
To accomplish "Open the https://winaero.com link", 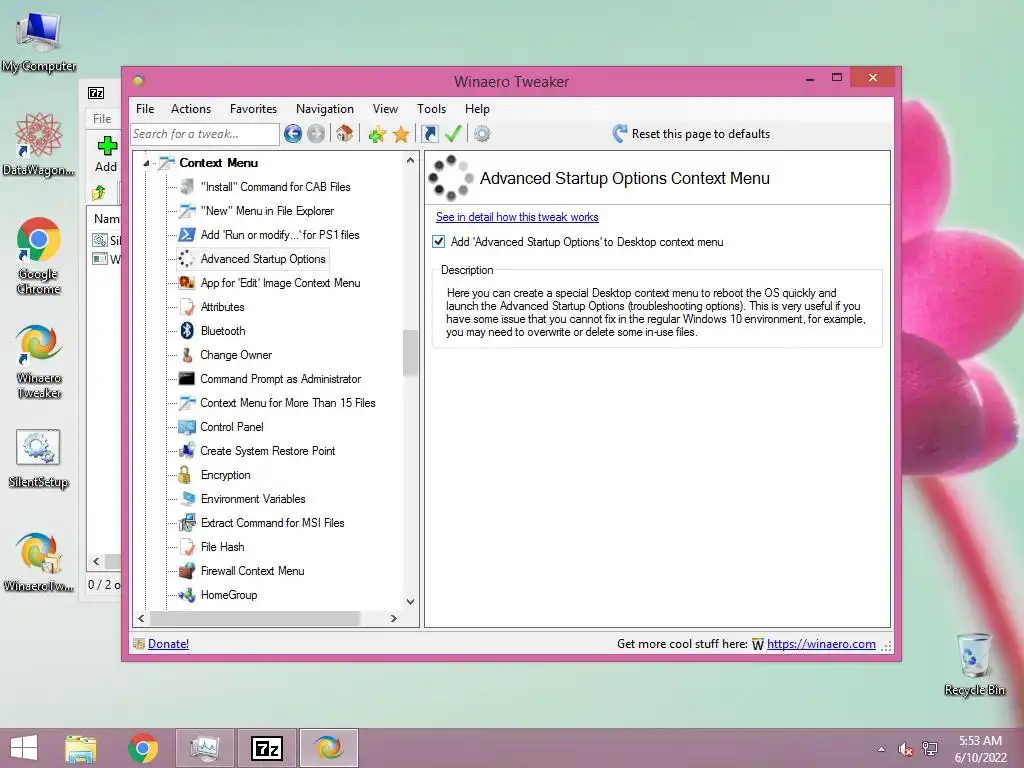I will click(821, 644).
